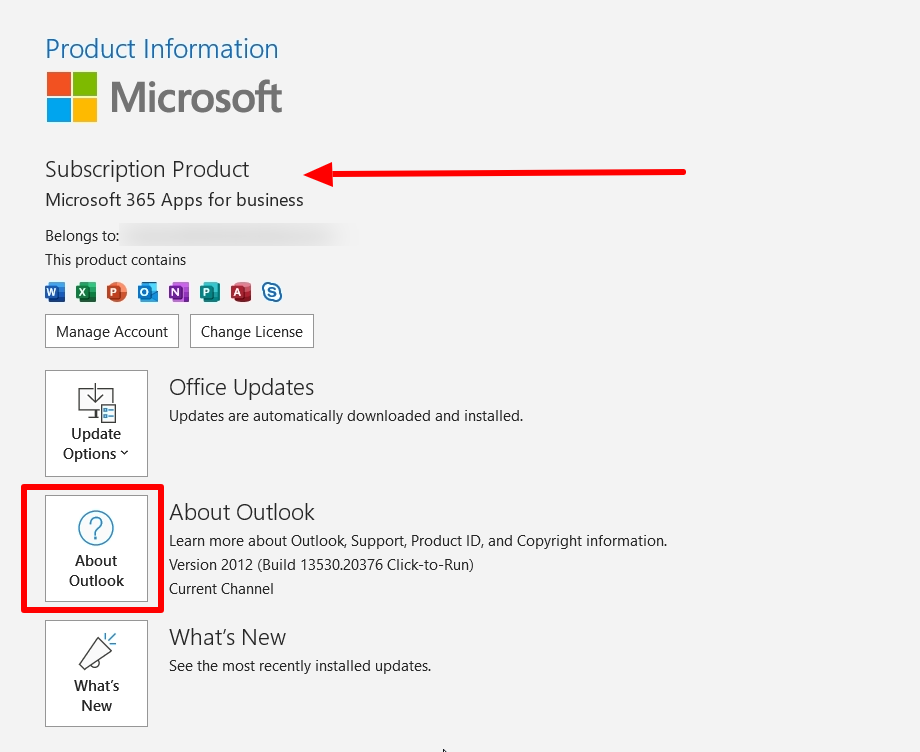The height and width of the screenshot is (752, 920).
Task: Click the PowerPoint app icon
Action: pyautogui.click(x=117, y=292)
